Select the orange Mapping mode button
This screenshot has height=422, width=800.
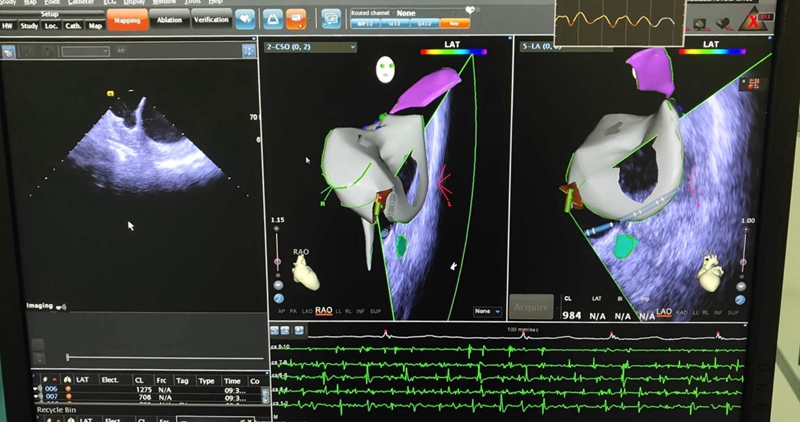pos(127,20)
